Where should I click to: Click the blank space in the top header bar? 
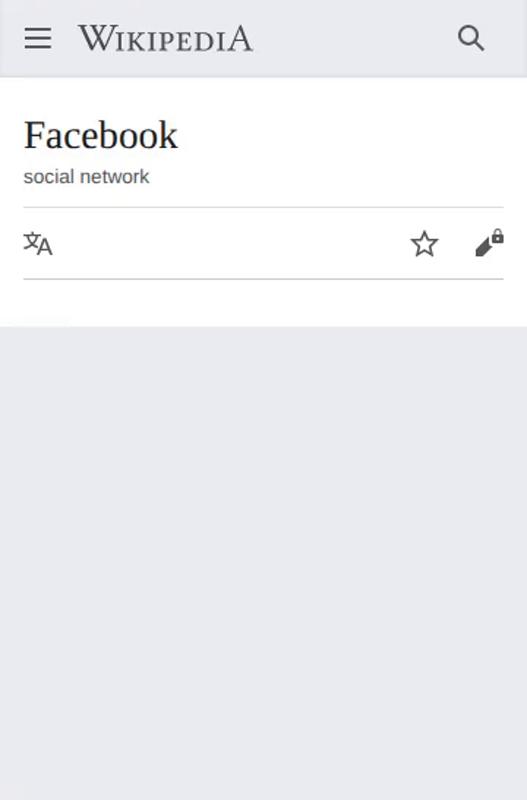[355, 38]
